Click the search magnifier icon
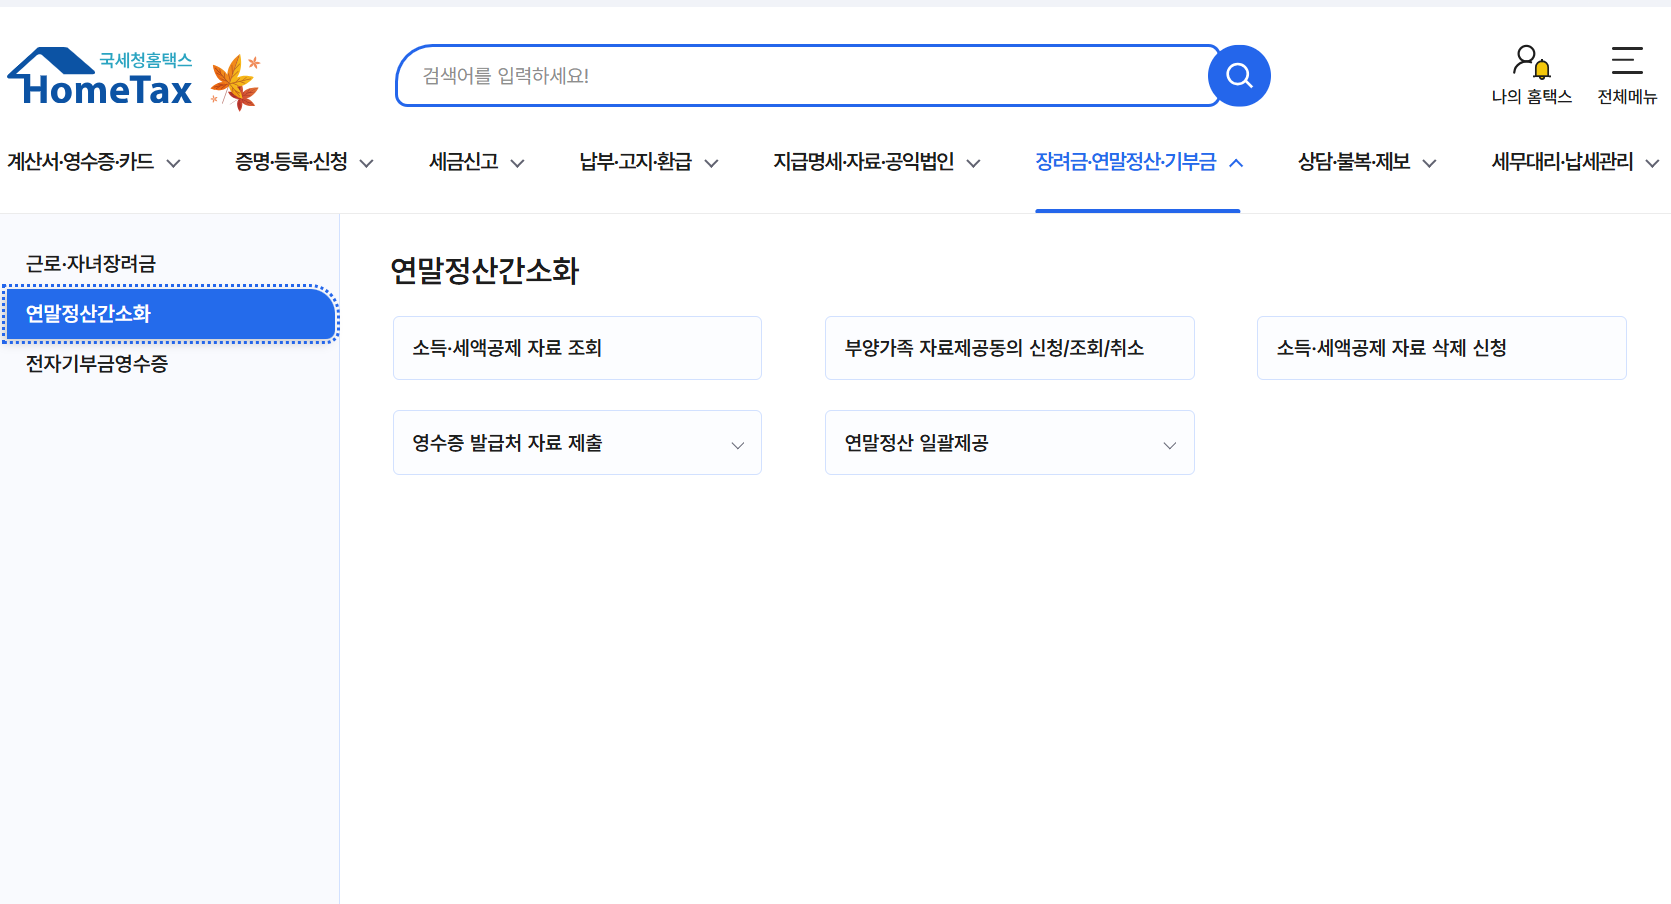 pos(1239,75)
